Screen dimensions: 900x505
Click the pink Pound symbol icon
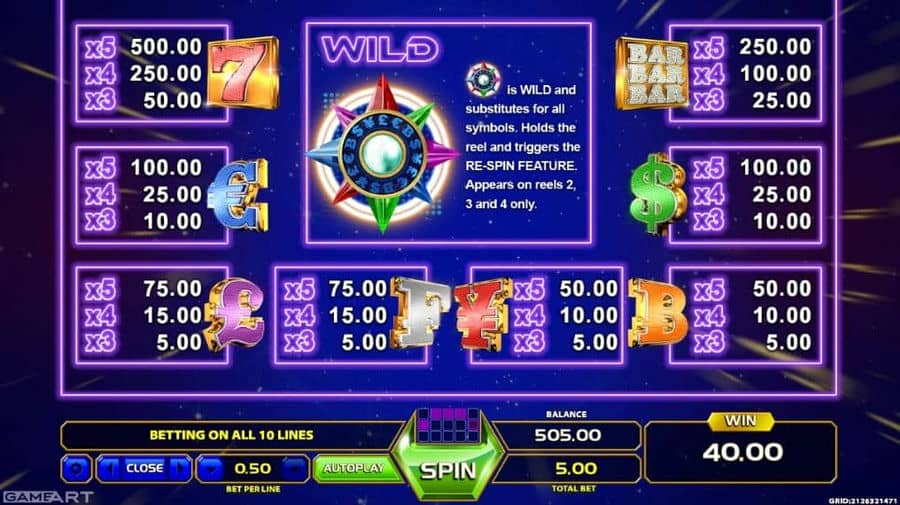(x=235, y=314)
